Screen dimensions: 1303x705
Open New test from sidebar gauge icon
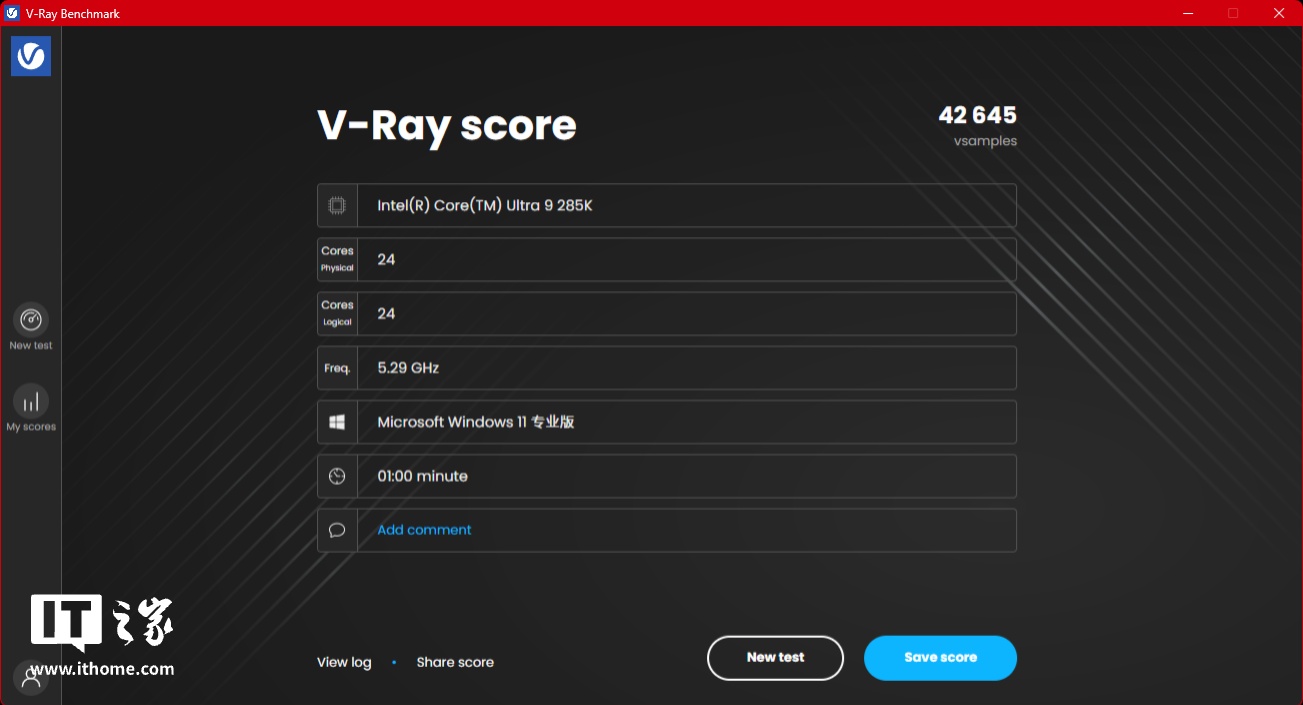point(31,320)
